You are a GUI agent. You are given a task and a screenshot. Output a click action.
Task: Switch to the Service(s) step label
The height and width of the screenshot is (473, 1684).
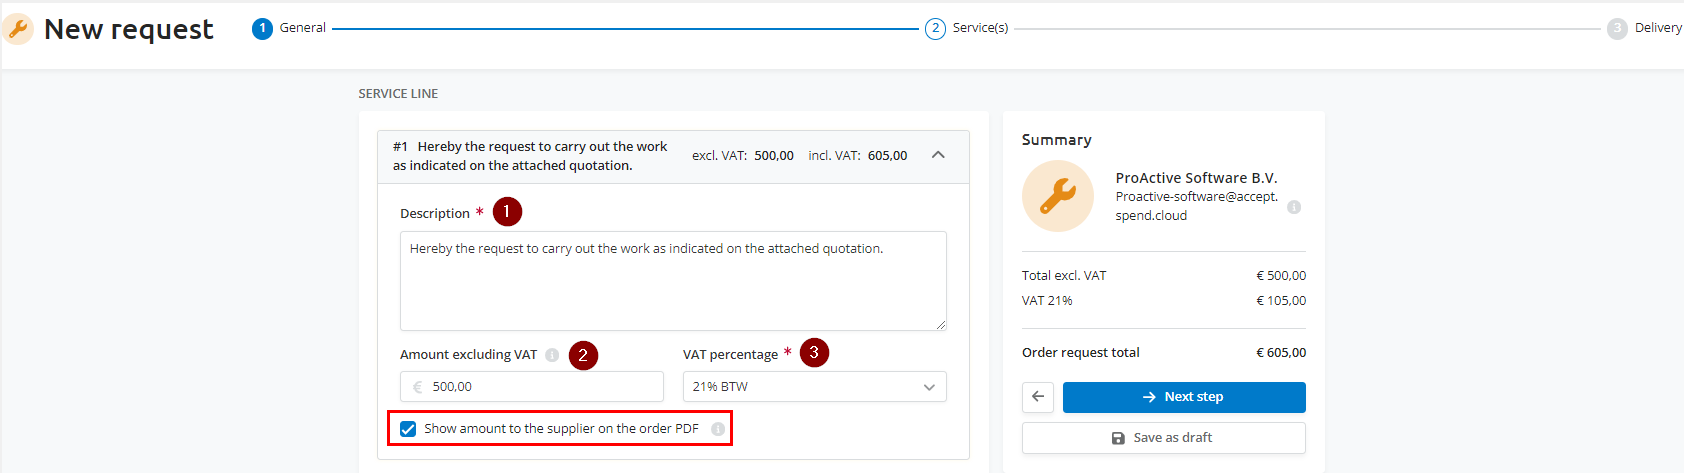click(x=980, y=28)
